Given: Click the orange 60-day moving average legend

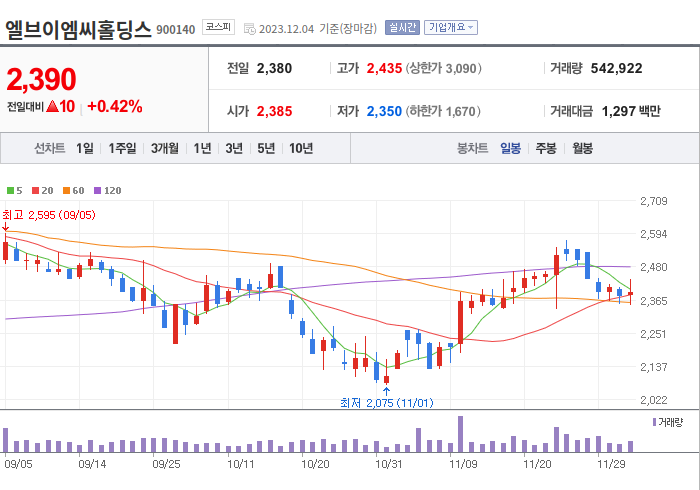Looking at the screenshot, I should 74,191.
